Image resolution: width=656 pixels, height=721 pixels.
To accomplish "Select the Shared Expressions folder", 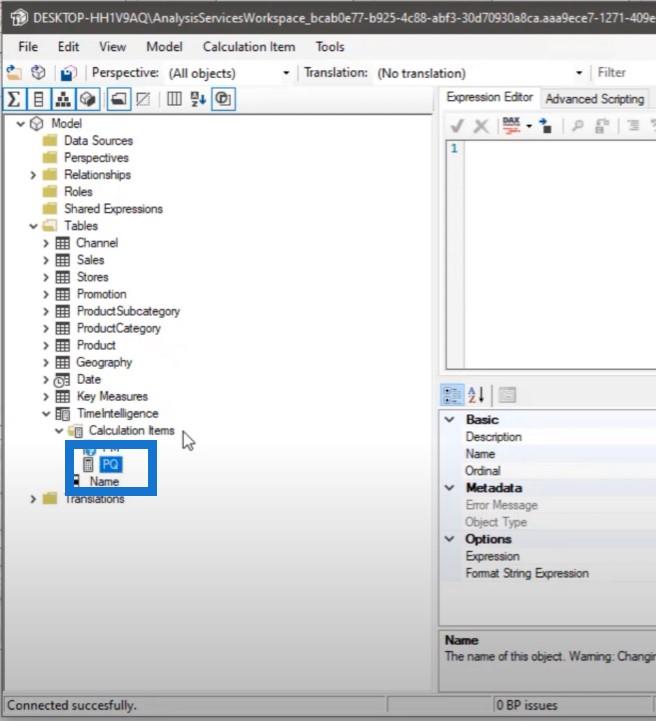I will click(114, 209).
